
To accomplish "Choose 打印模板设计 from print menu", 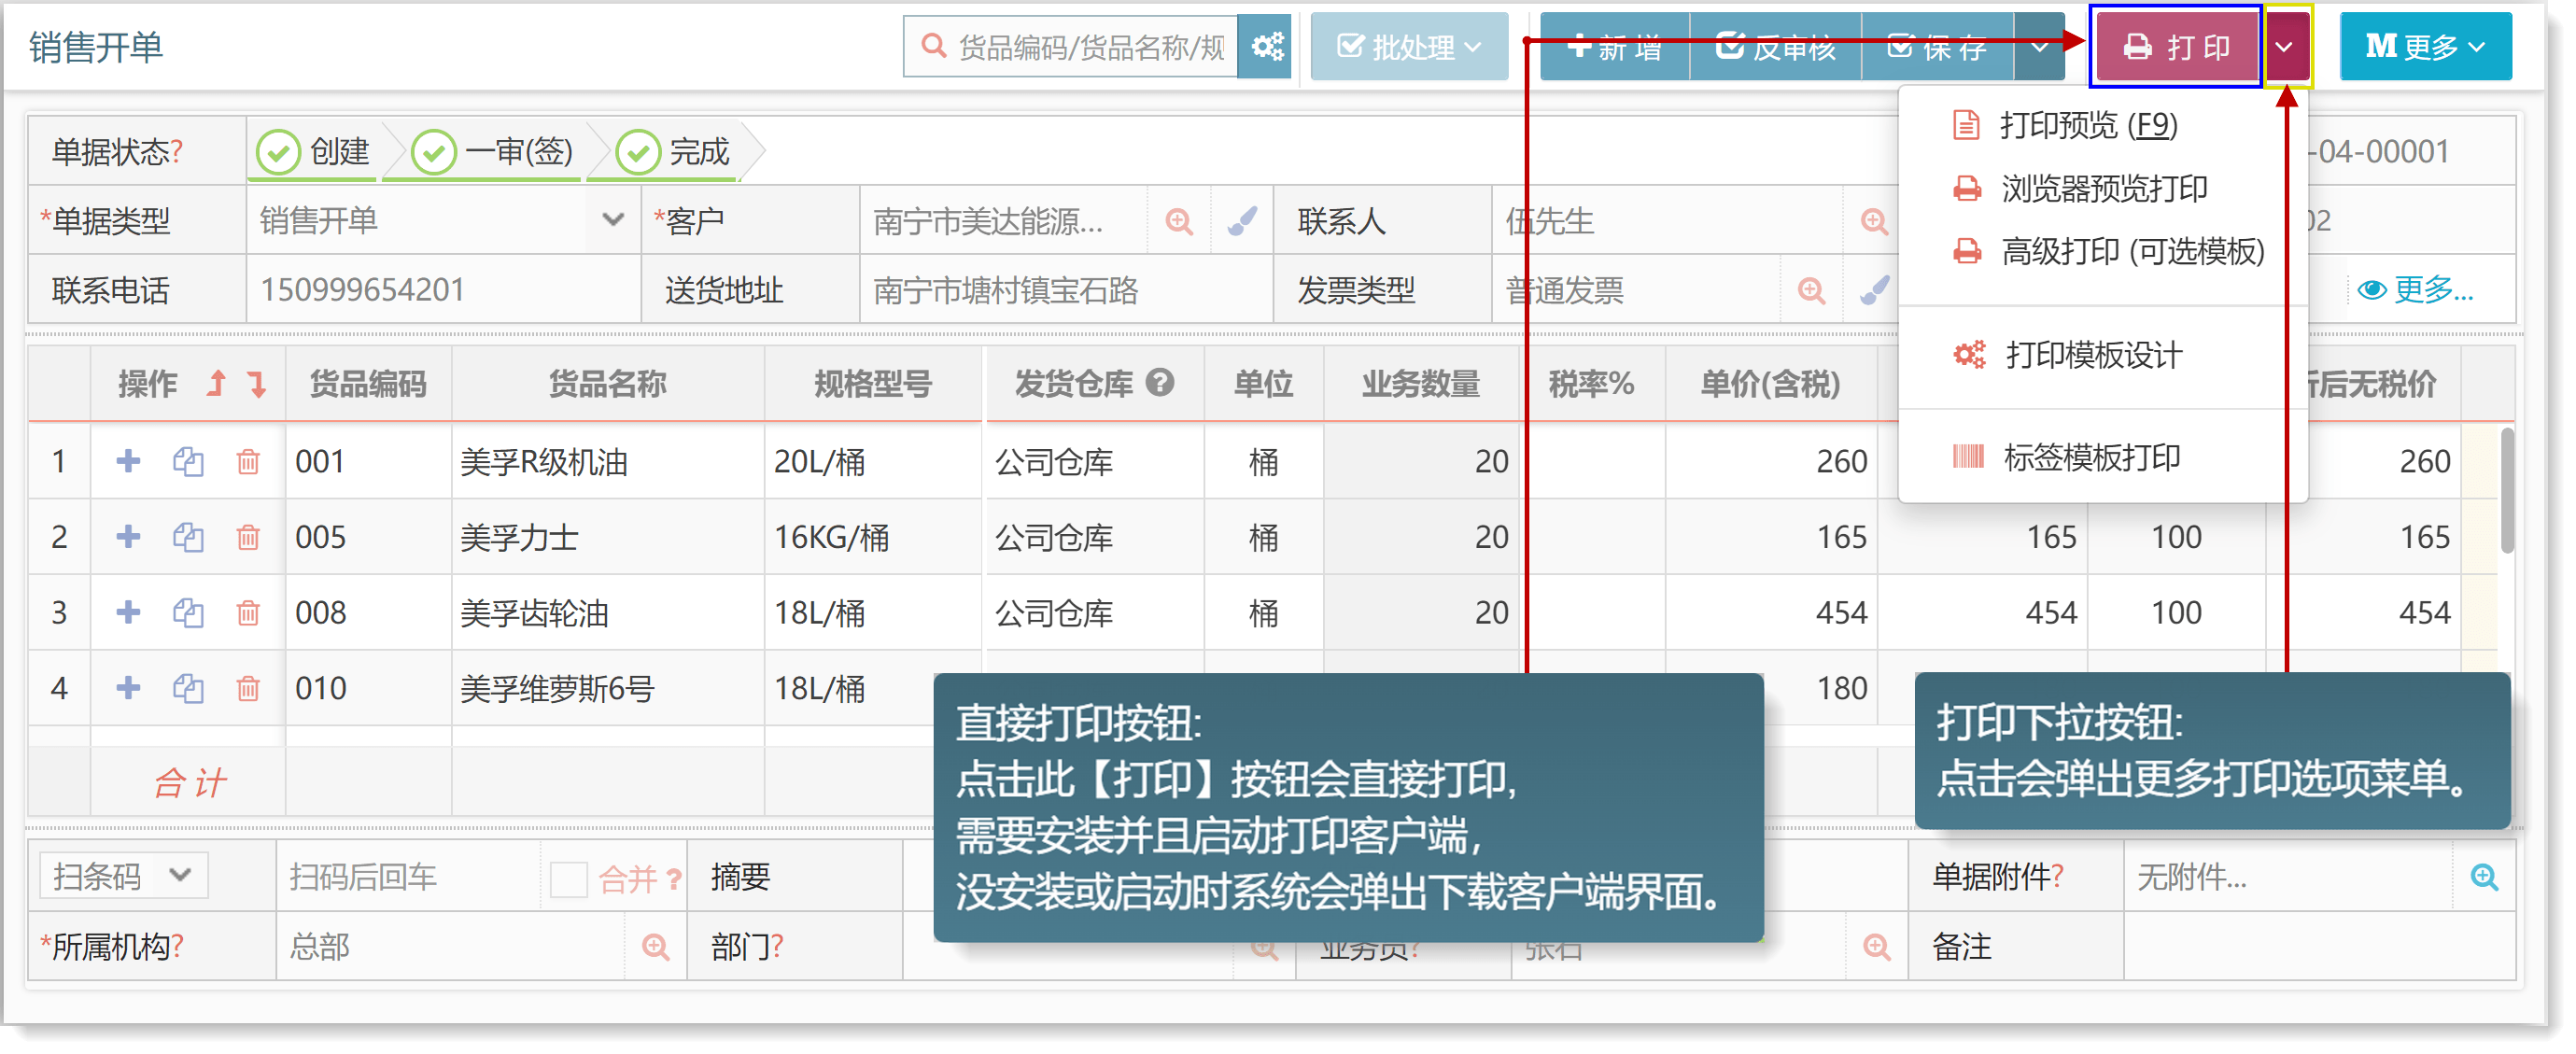I will (2092, 355).
